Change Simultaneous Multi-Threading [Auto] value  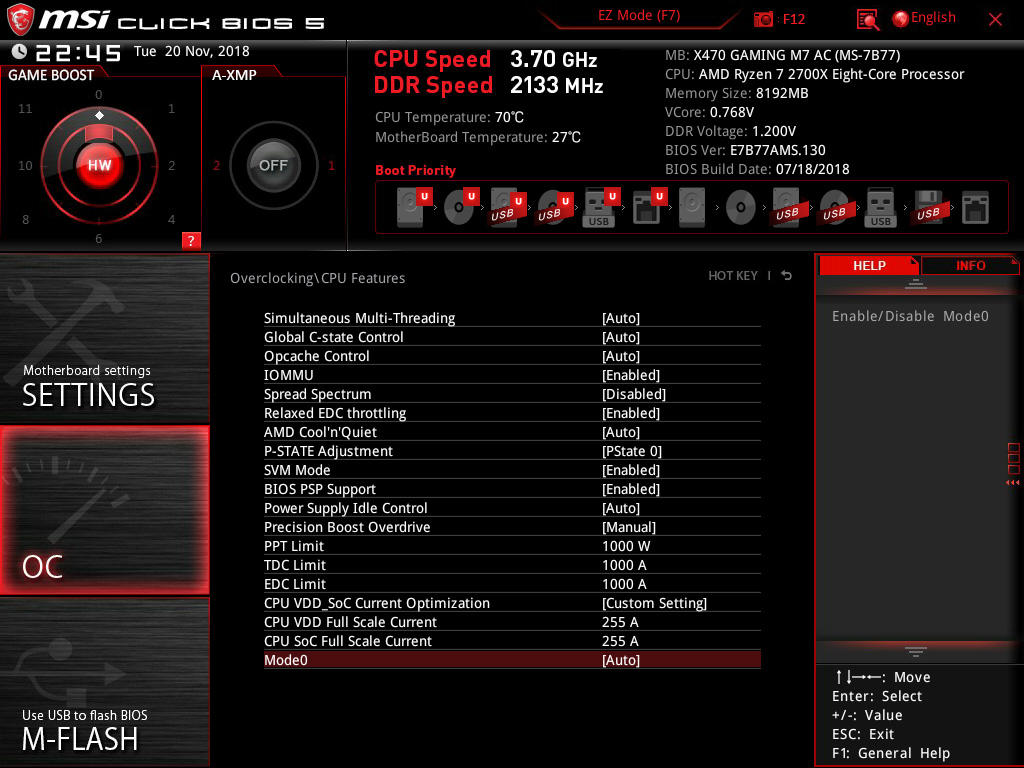pyautogui.click(x=620, y=318)
